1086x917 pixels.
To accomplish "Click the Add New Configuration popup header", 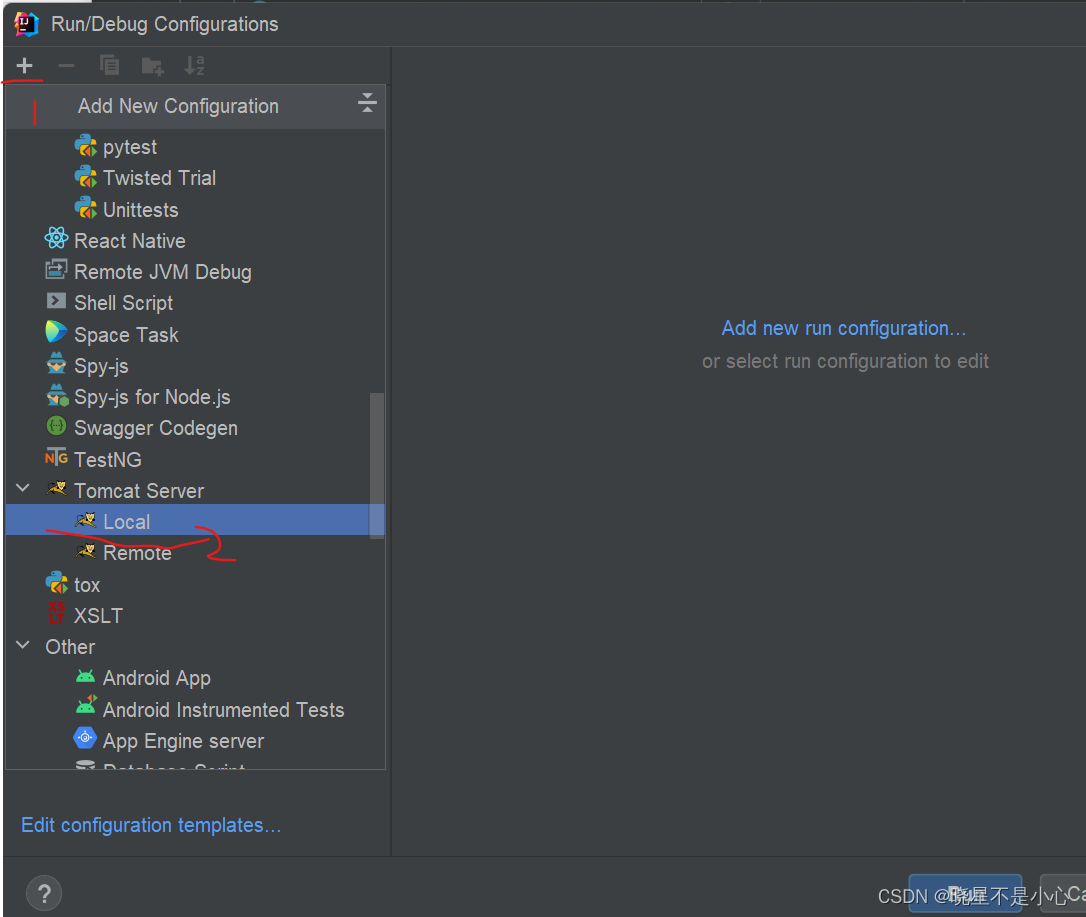I will point(195,107).
